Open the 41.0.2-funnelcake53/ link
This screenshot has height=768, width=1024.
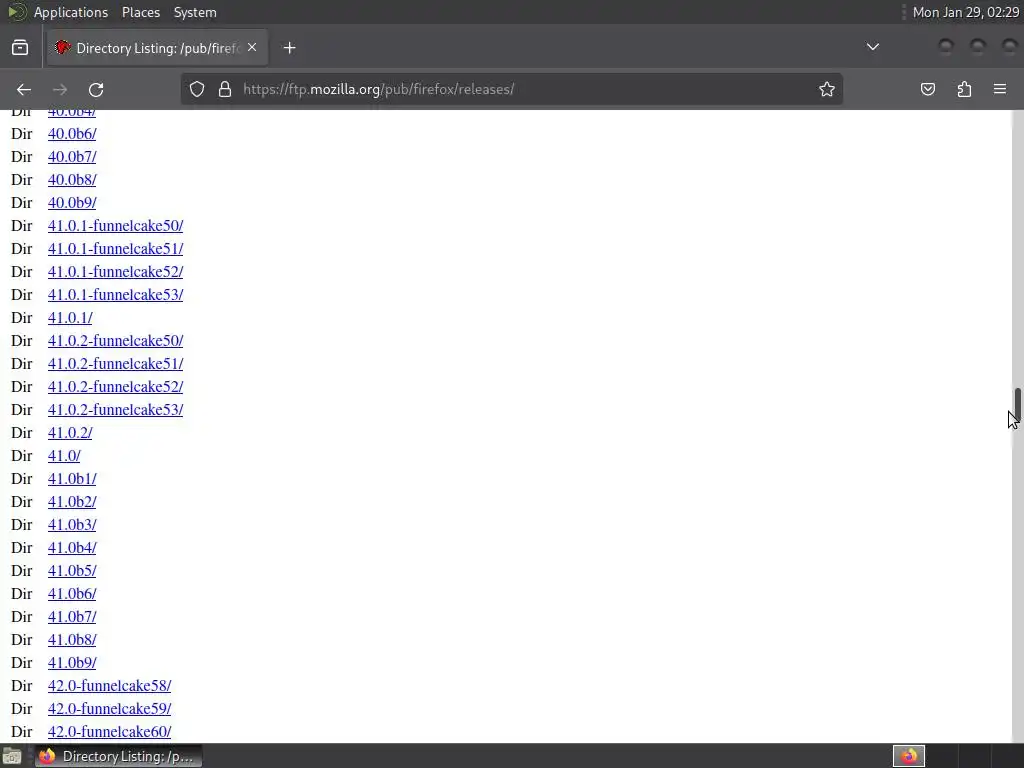click(116, 409)
